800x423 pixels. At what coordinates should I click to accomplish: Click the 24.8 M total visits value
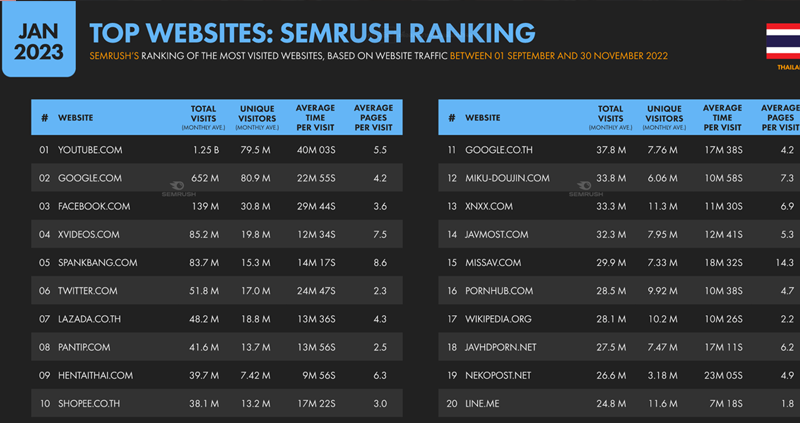(611, 404)
